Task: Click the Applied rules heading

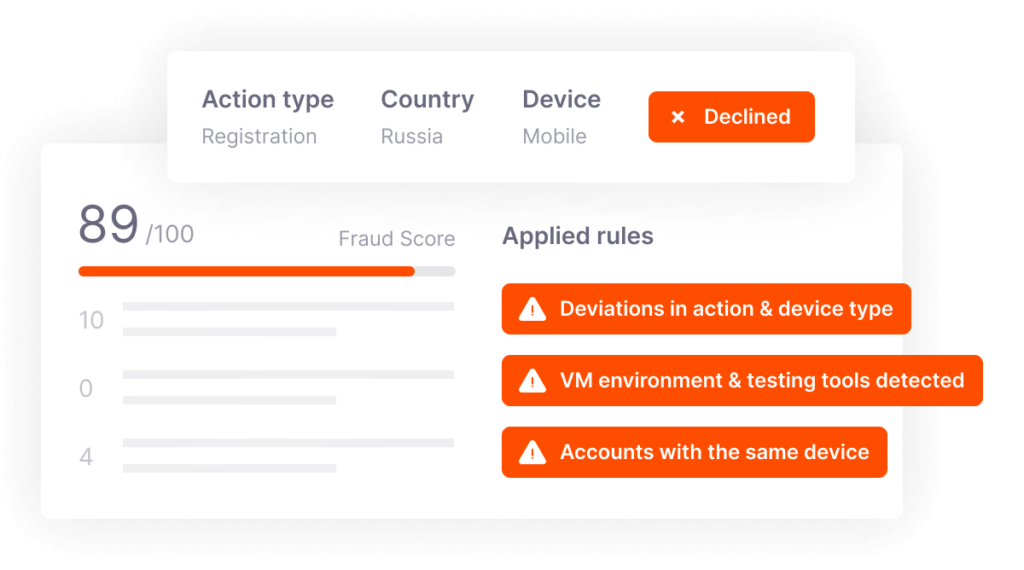Action: [578, 236]
